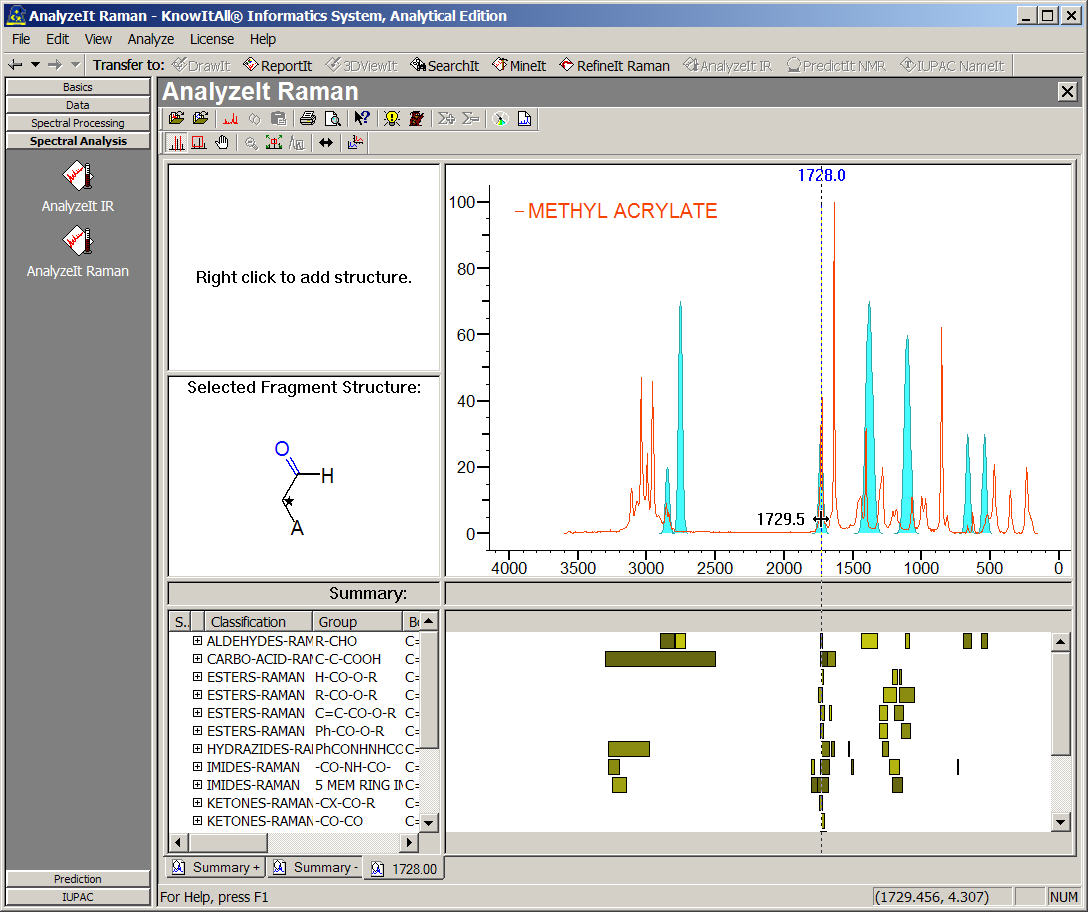Image resolution: width=1088 pixels, height=912 pixels.
Task: Expand the KETONES-RAMAN -CO-CO row
Action: 197,821
